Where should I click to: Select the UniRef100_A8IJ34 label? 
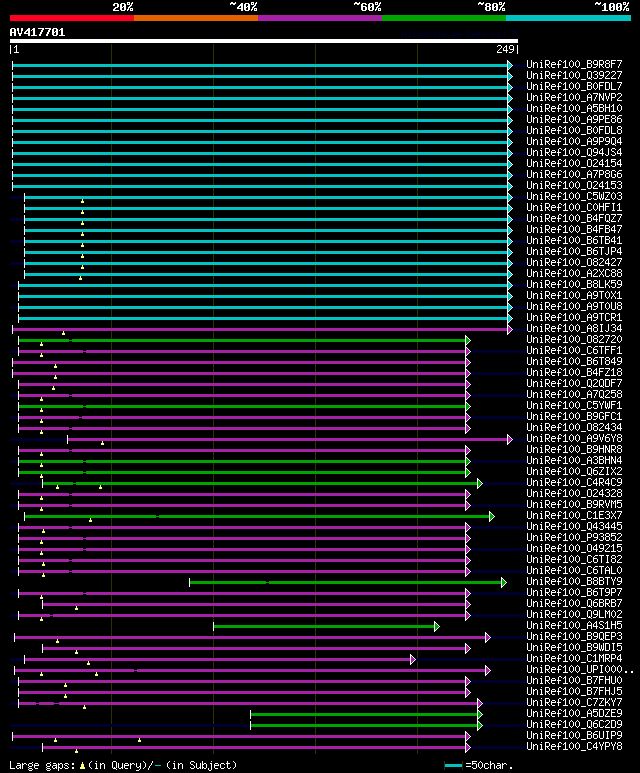click(x=574, y=328)
